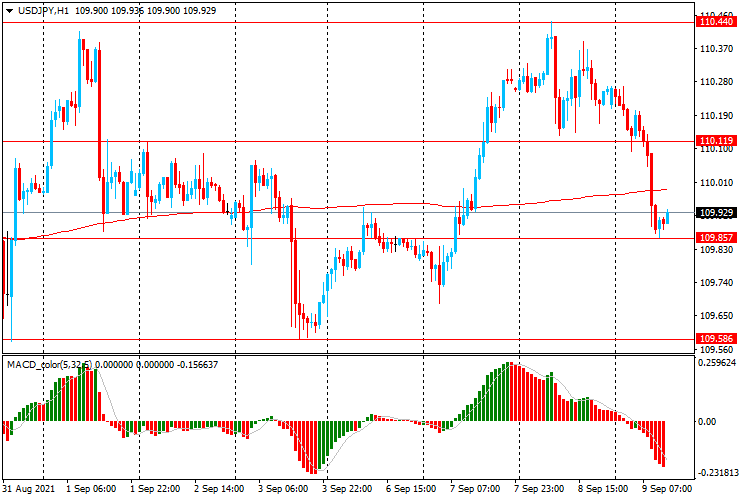Click the 8 Sep 15:00 time label
Screen dimensions: 740x500
pos(603,489)
